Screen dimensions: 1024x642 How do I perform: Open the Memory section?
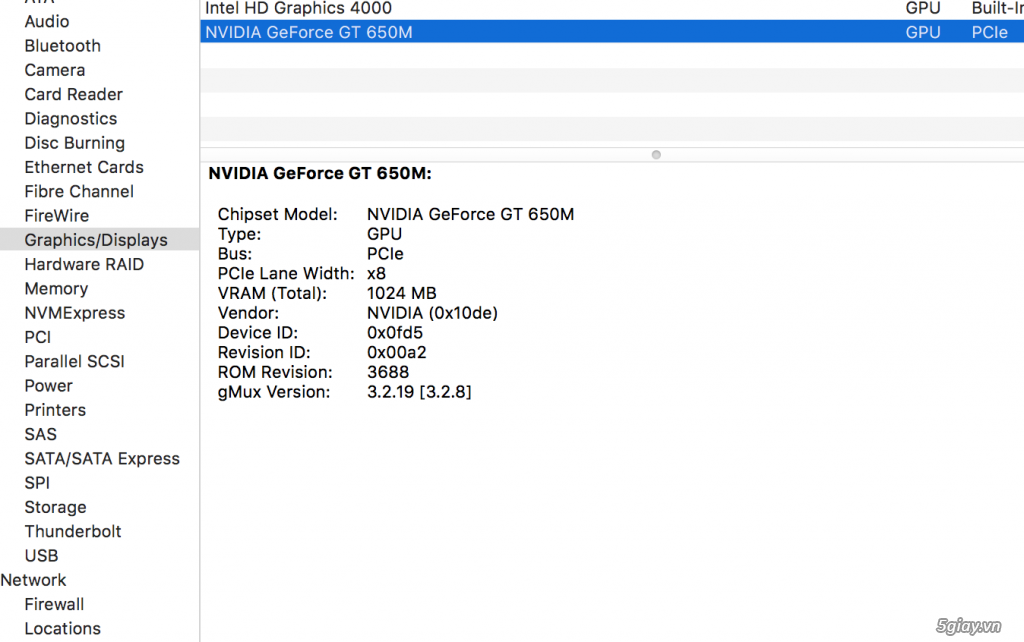56,289
